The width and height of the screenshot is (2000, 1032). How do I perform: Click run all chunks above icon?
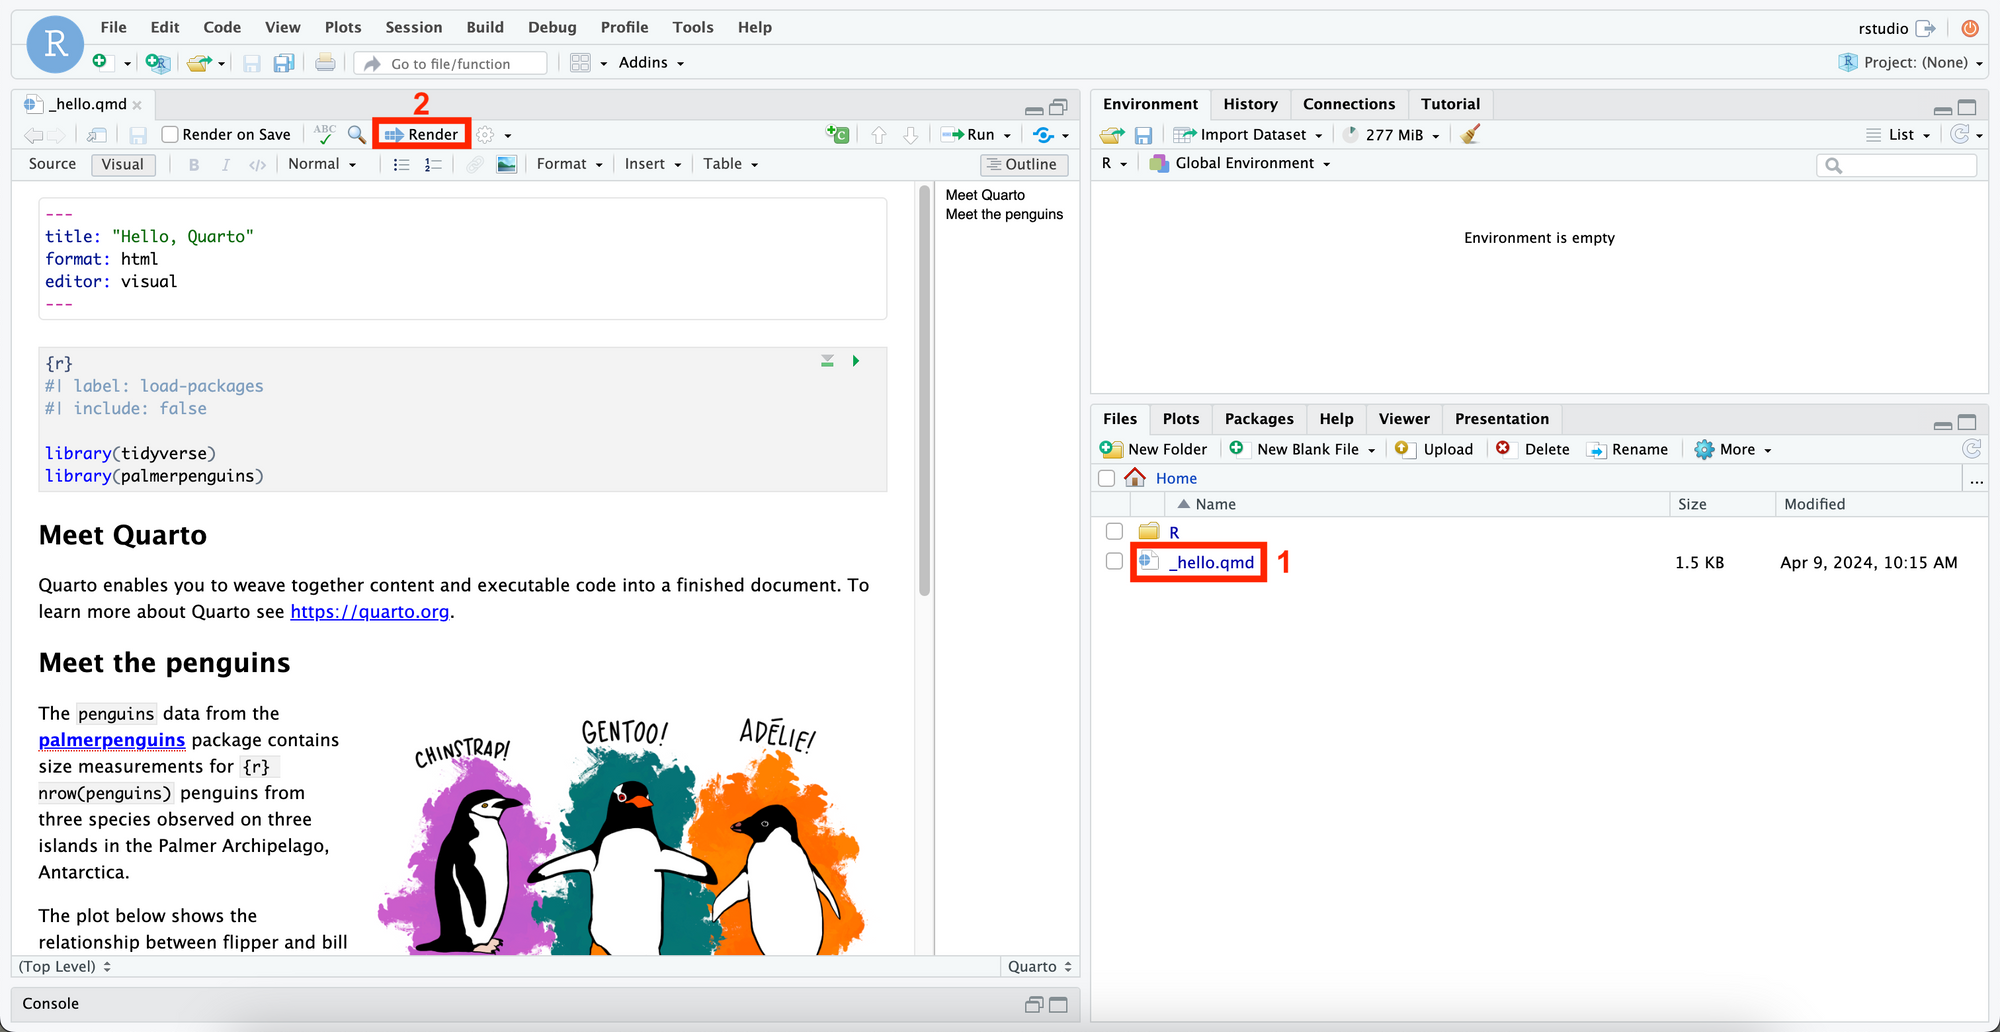pyautogui.click(x=827, y=361)
